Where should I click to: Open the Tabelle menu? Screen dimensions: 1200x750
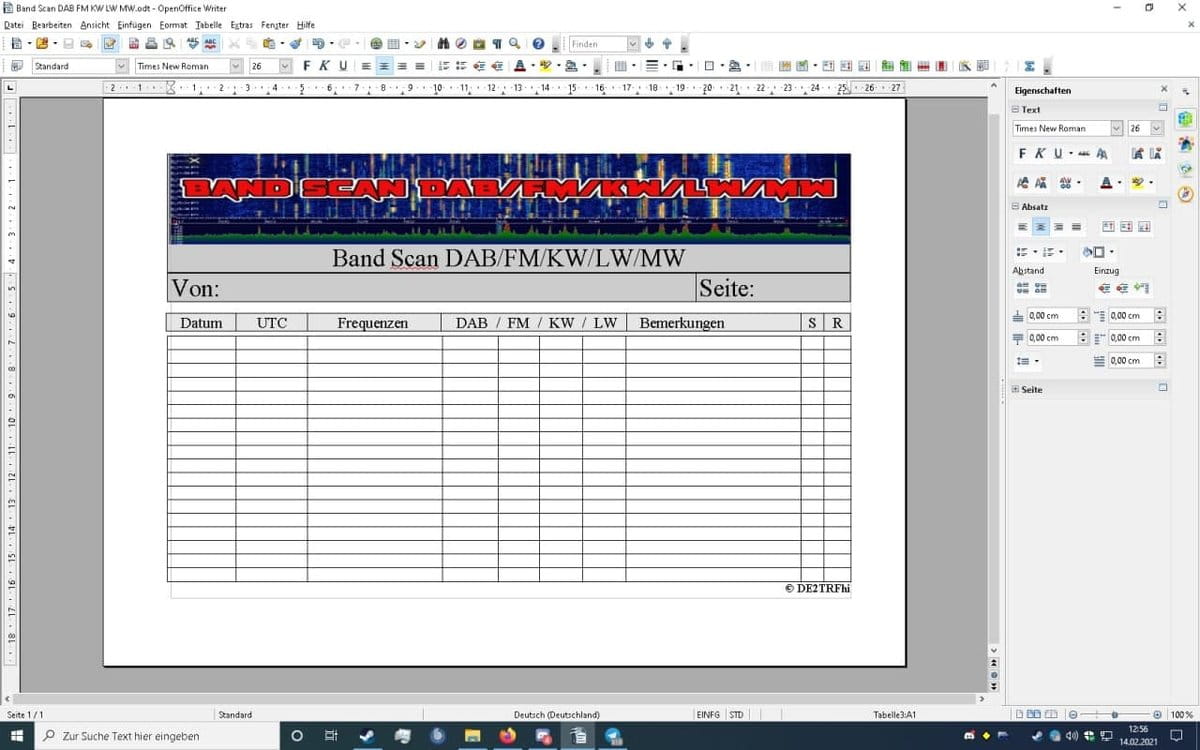tap(208, 25)
